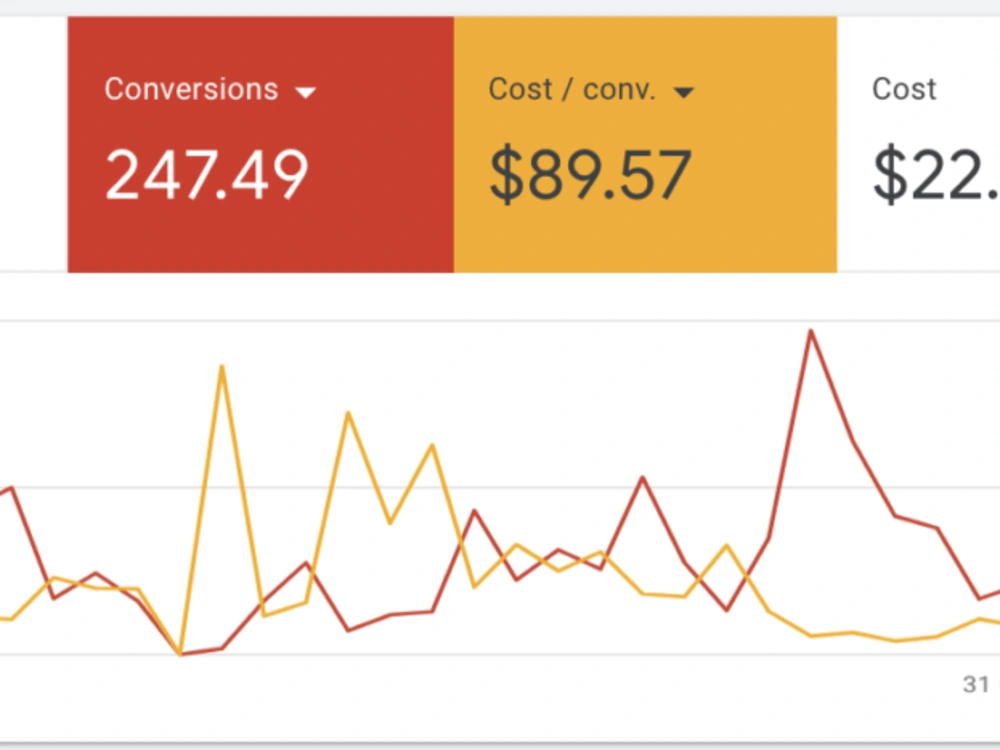Open the Cost / conv. dropdown arrow
This screenshot has height=750, width=1000.
pyautogui.click(x=684, y=93)
